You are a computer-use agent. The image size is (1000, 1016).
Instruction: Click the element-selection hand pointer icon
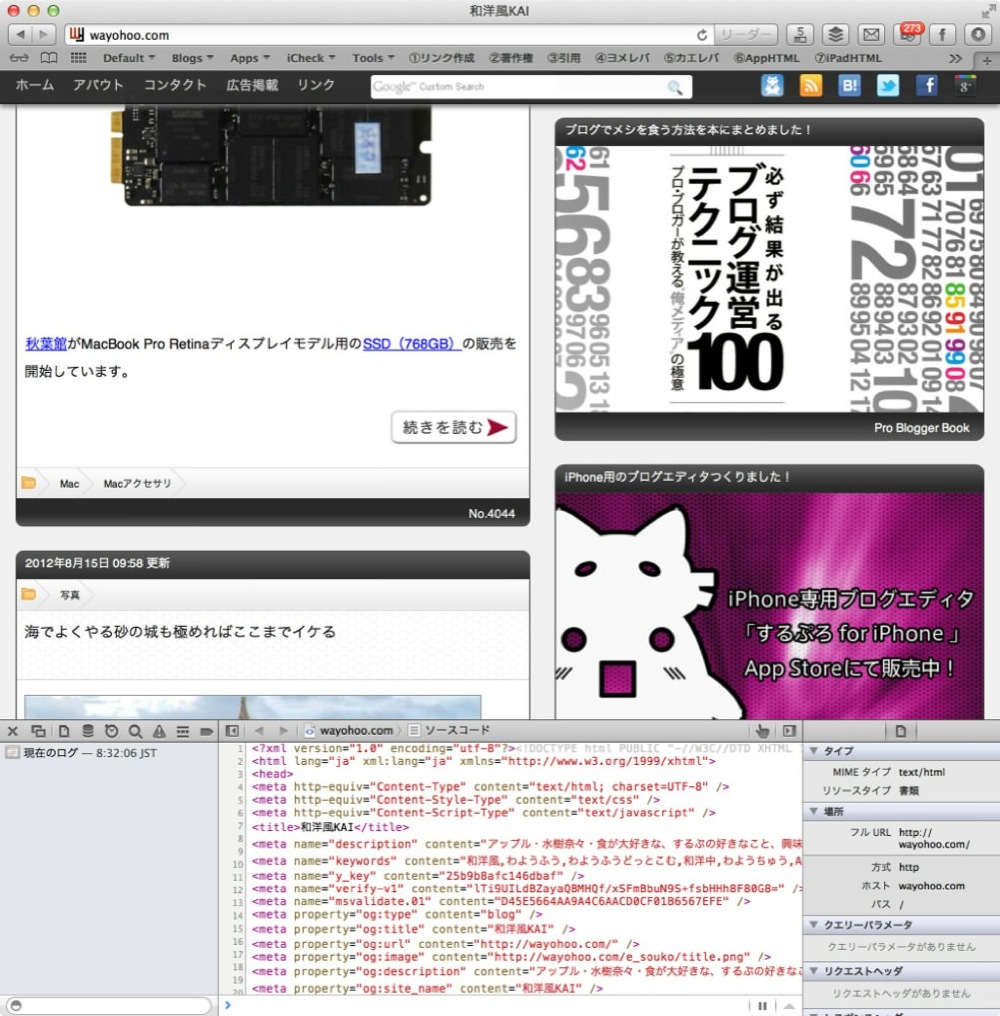(763, 732)
